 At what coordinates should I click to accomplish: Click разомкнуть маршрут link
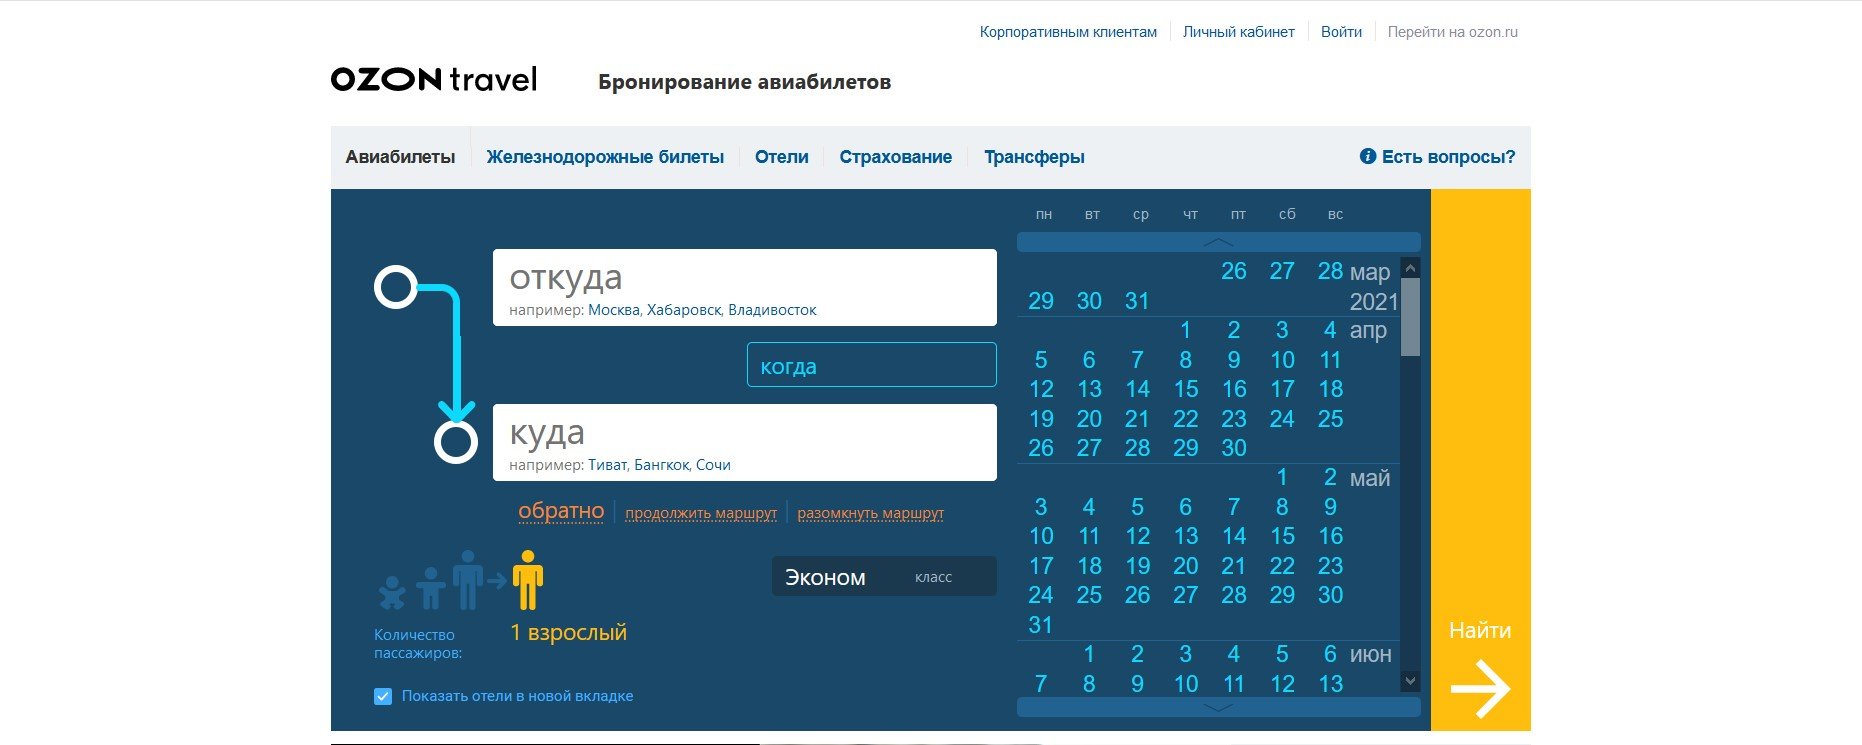coord(870,513)
